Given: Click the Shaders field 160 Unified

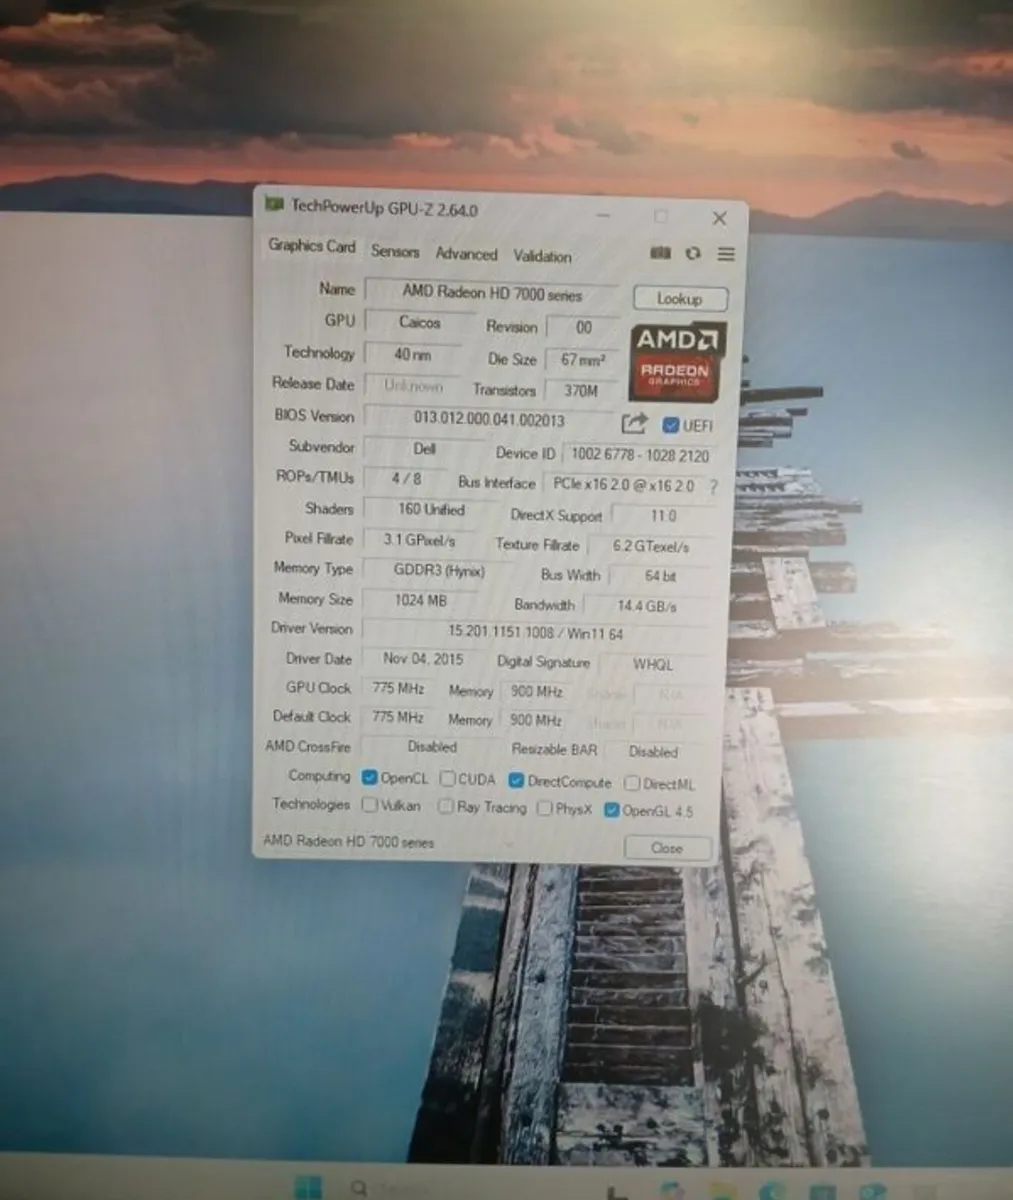Looking at the screenshot, I should pyautogui.click(x=431, y=509).
